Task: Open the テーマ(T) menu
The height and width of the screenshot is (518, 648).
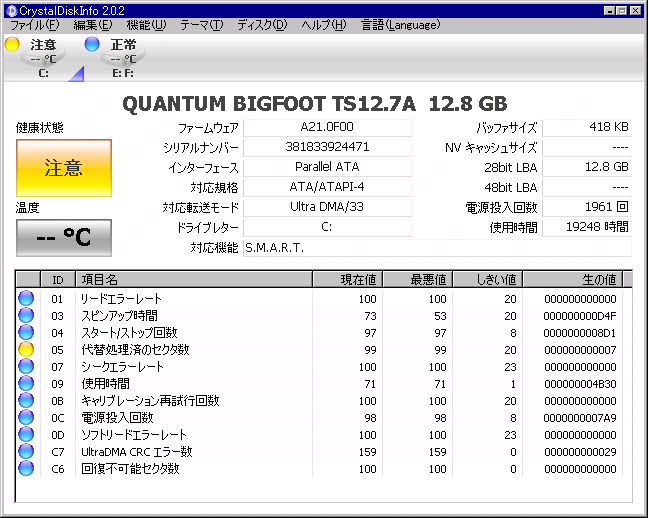Action: [202, 25]
